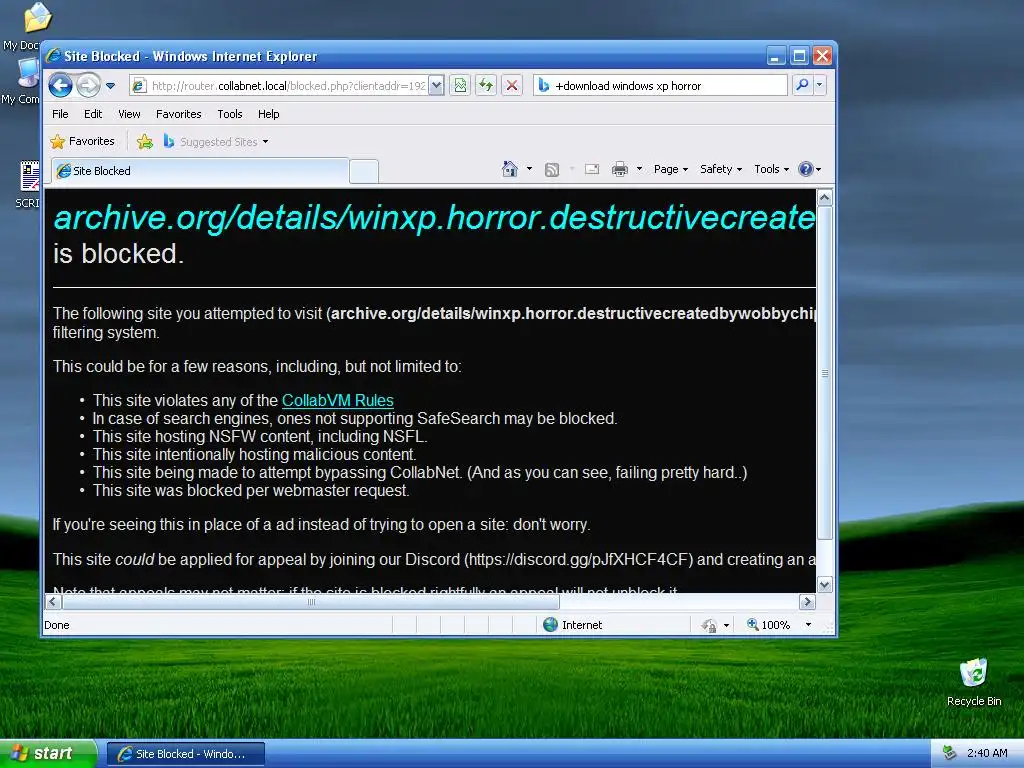Open the recent pages dropdown arrow
Image resolution: width=1024 pixels, height=768 pixels.
click(x=110, y=86)
